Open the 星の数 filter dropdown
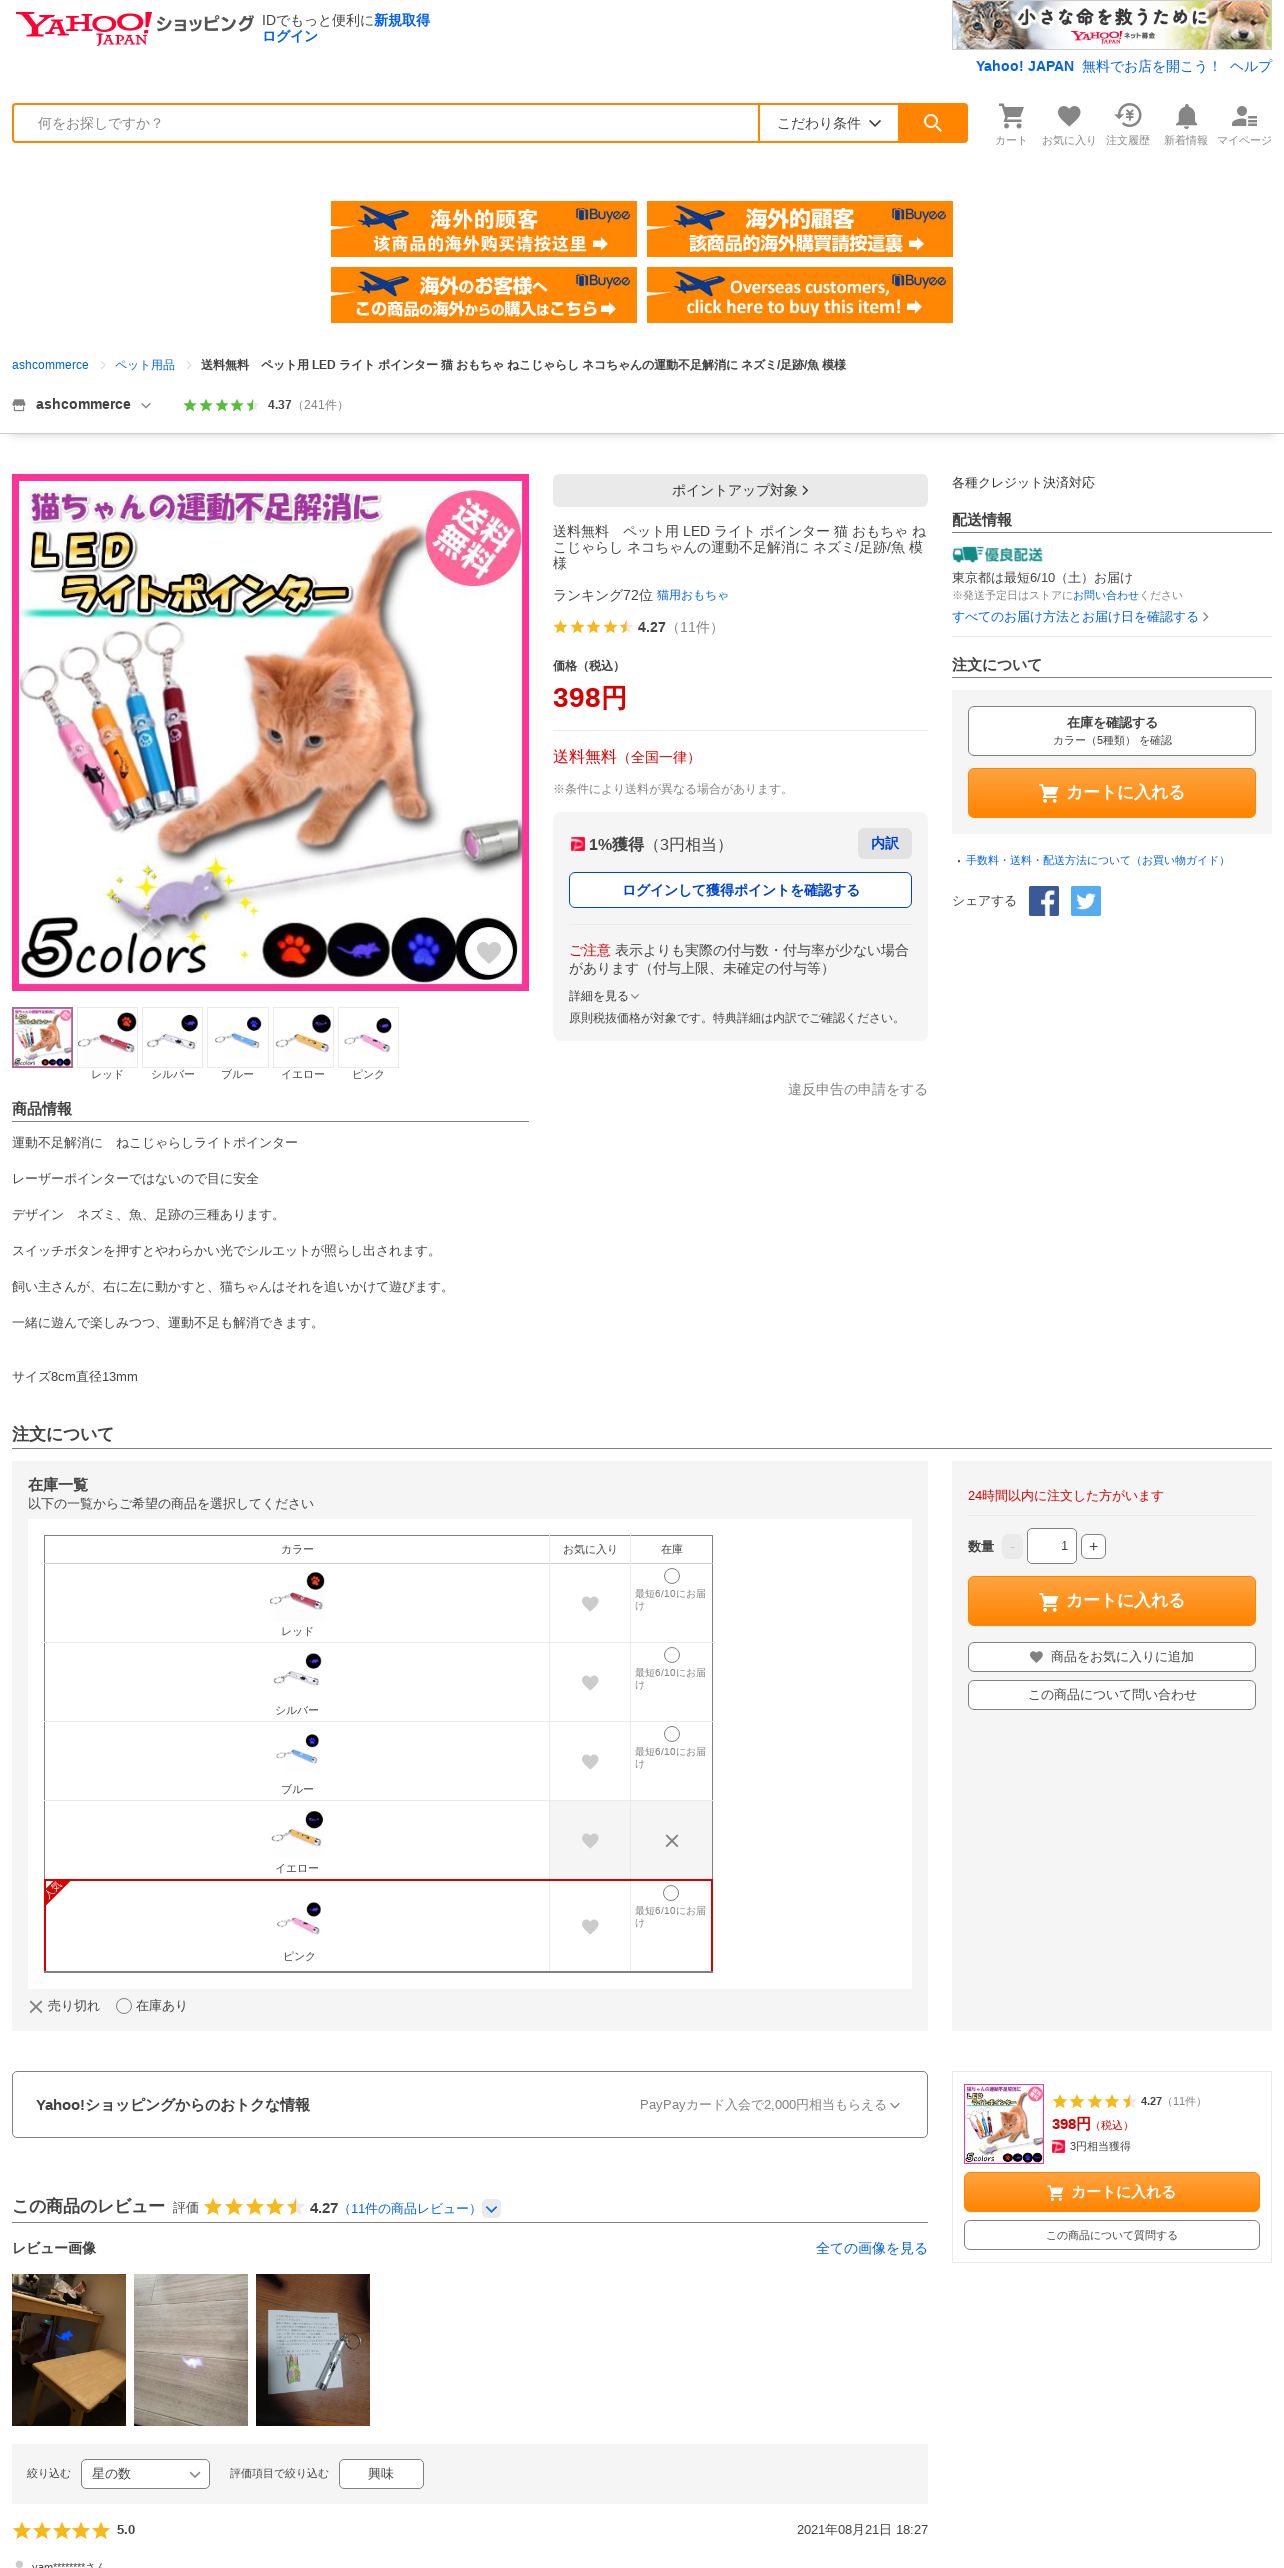Screen dimensions: 1284x2568 (x=145, y=2473)
